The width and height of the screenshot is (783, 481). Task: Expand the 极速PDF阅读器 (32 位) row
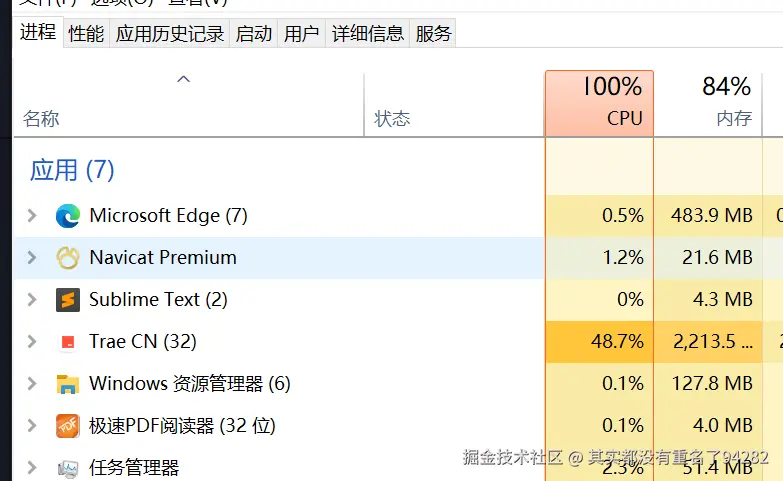pos(32,426)
